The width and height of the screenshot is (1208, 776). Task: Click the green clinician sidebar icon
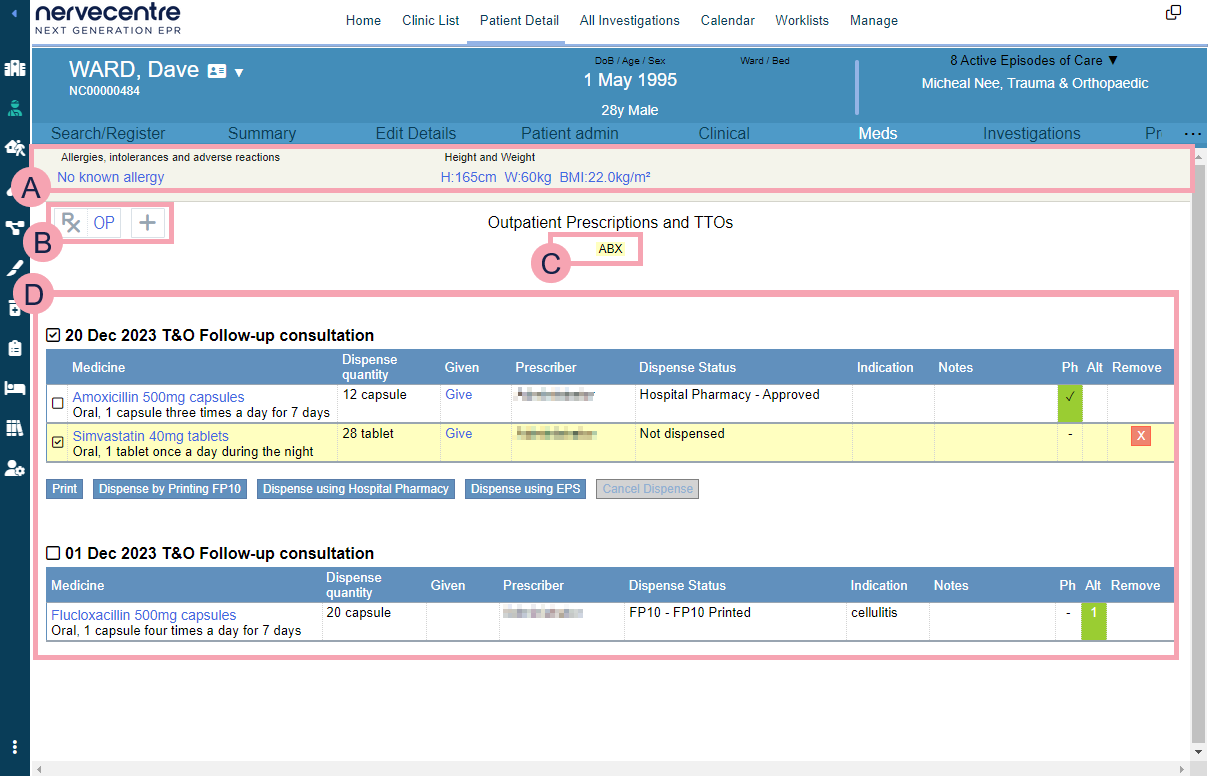[x=15, y=108]
